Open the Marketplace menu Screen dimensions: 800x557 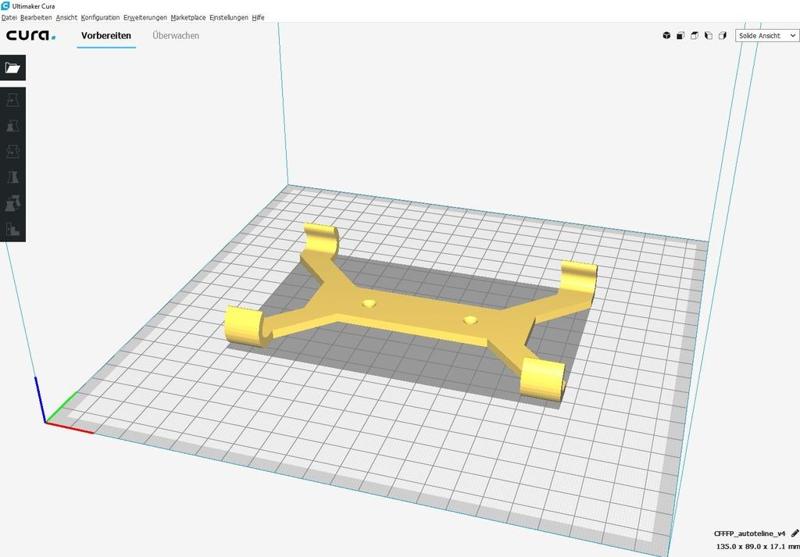188,17
